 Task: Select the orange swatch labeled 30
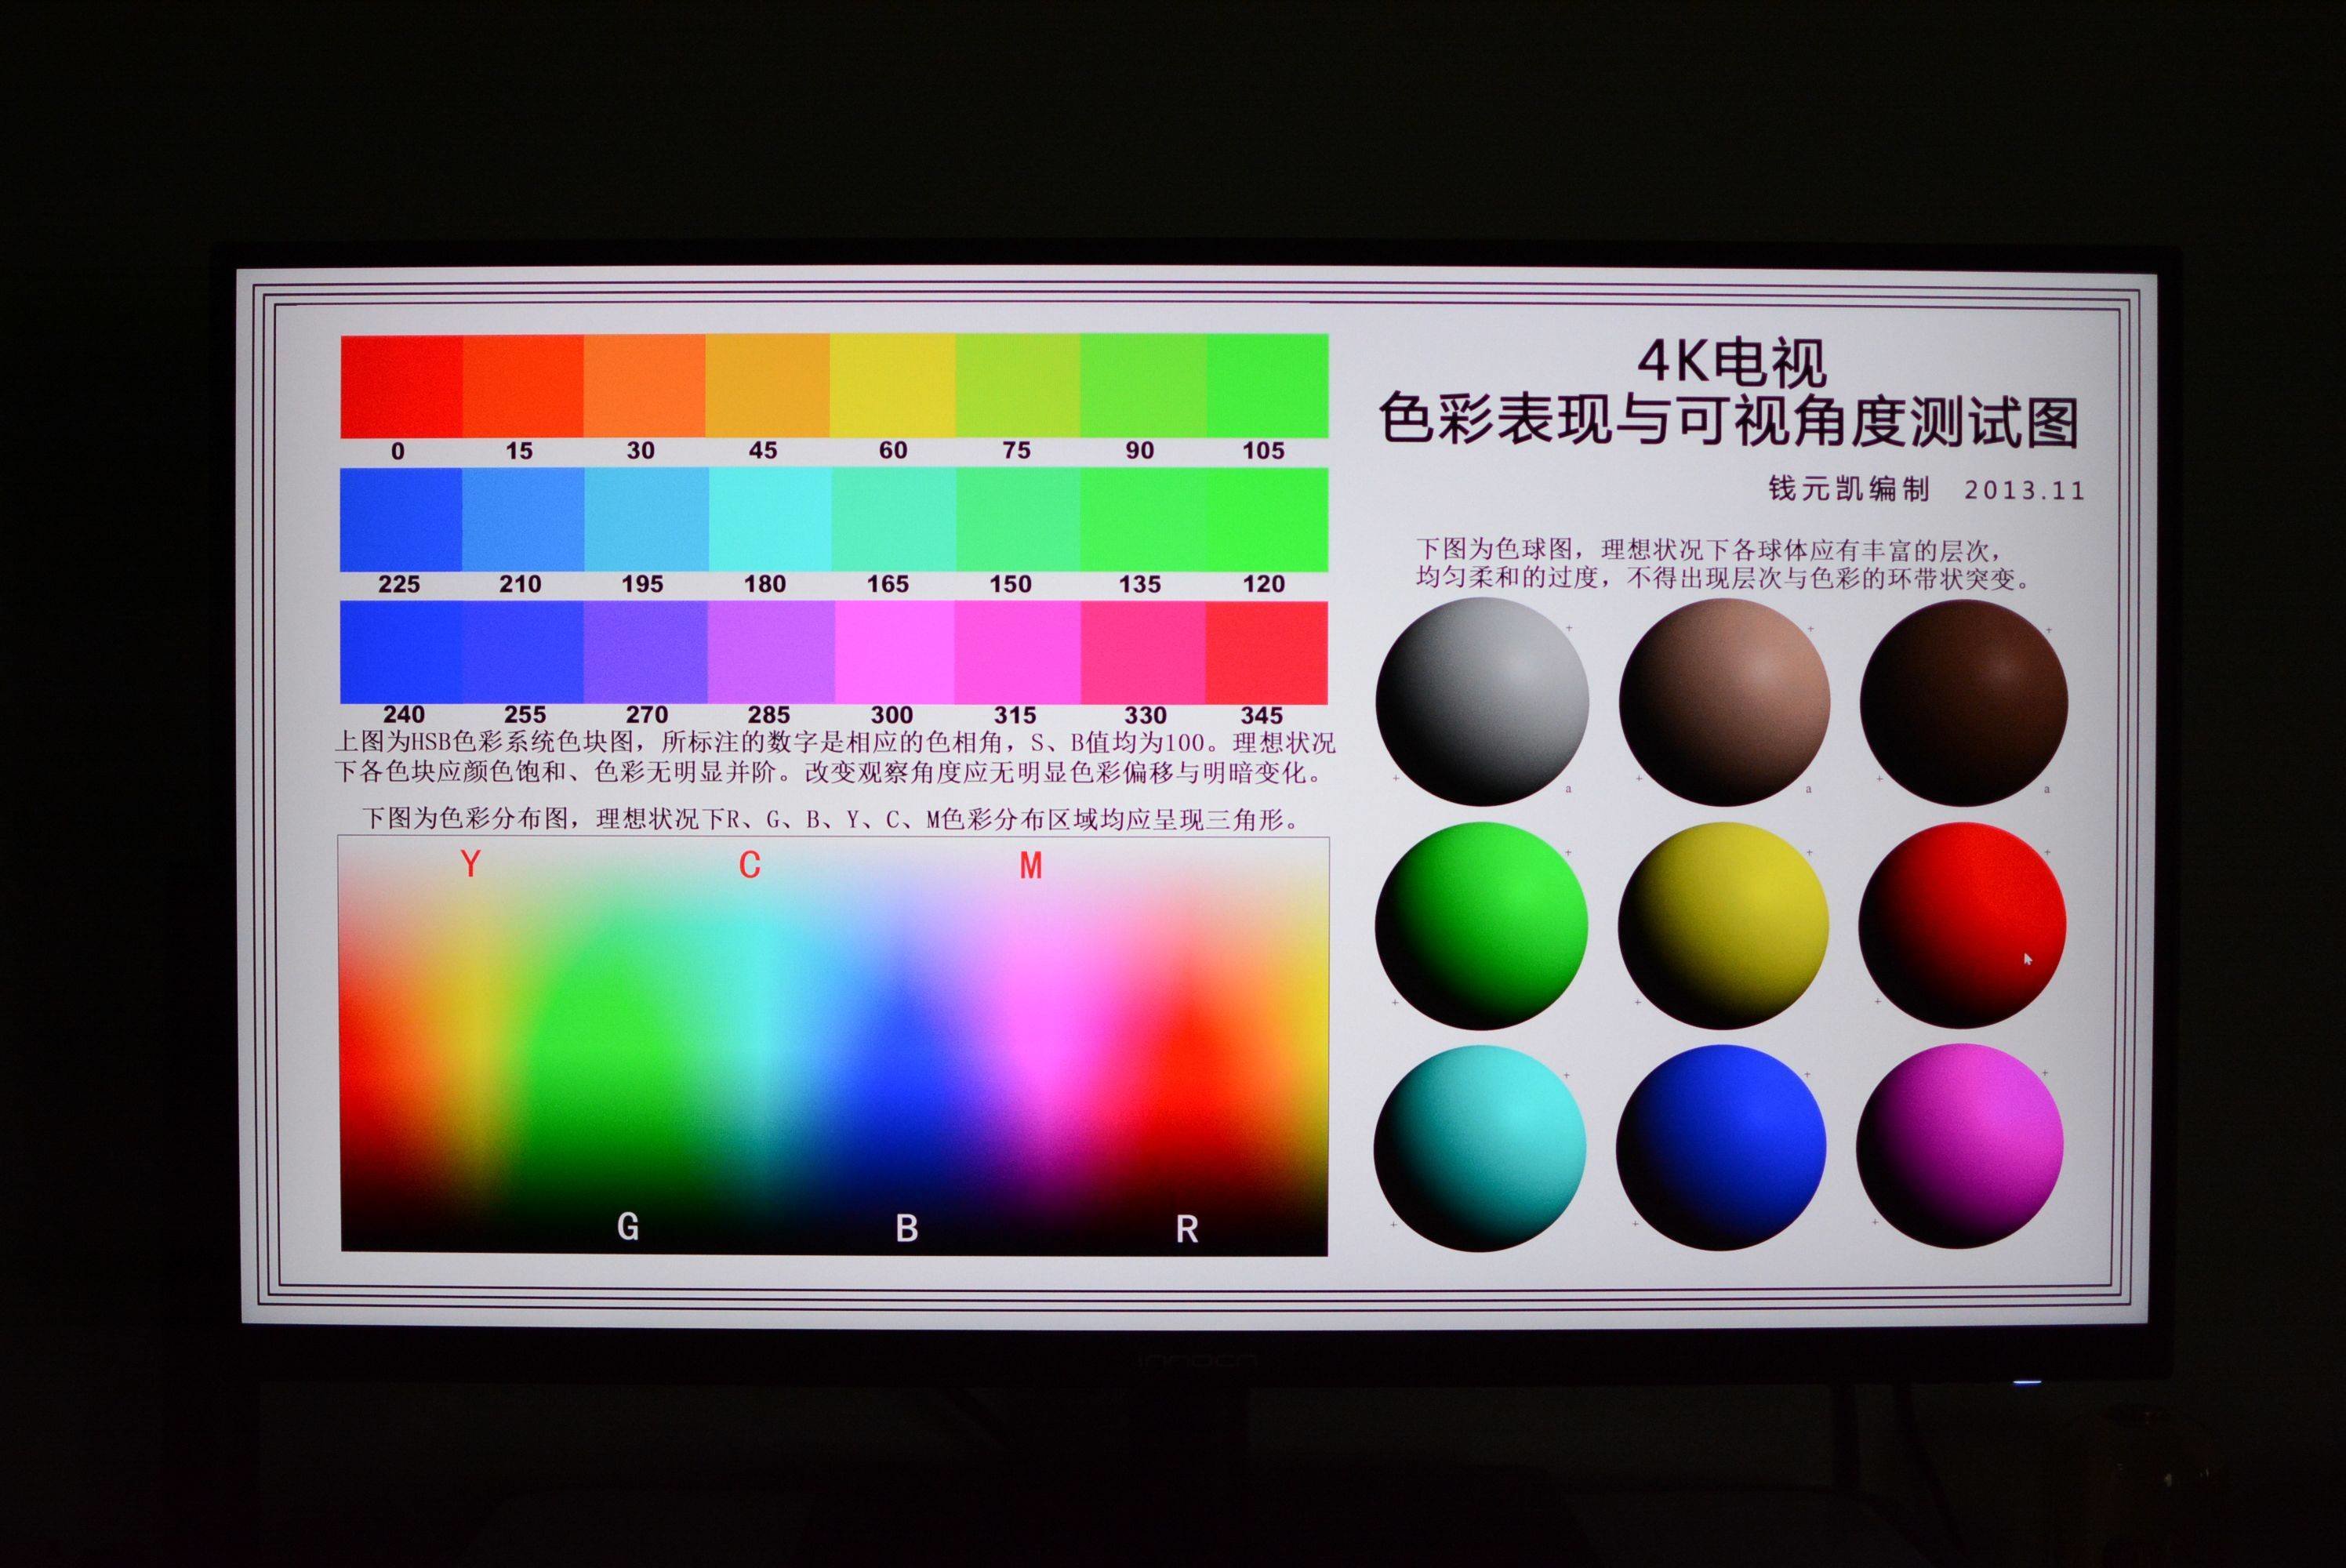(x=644, y=385)
